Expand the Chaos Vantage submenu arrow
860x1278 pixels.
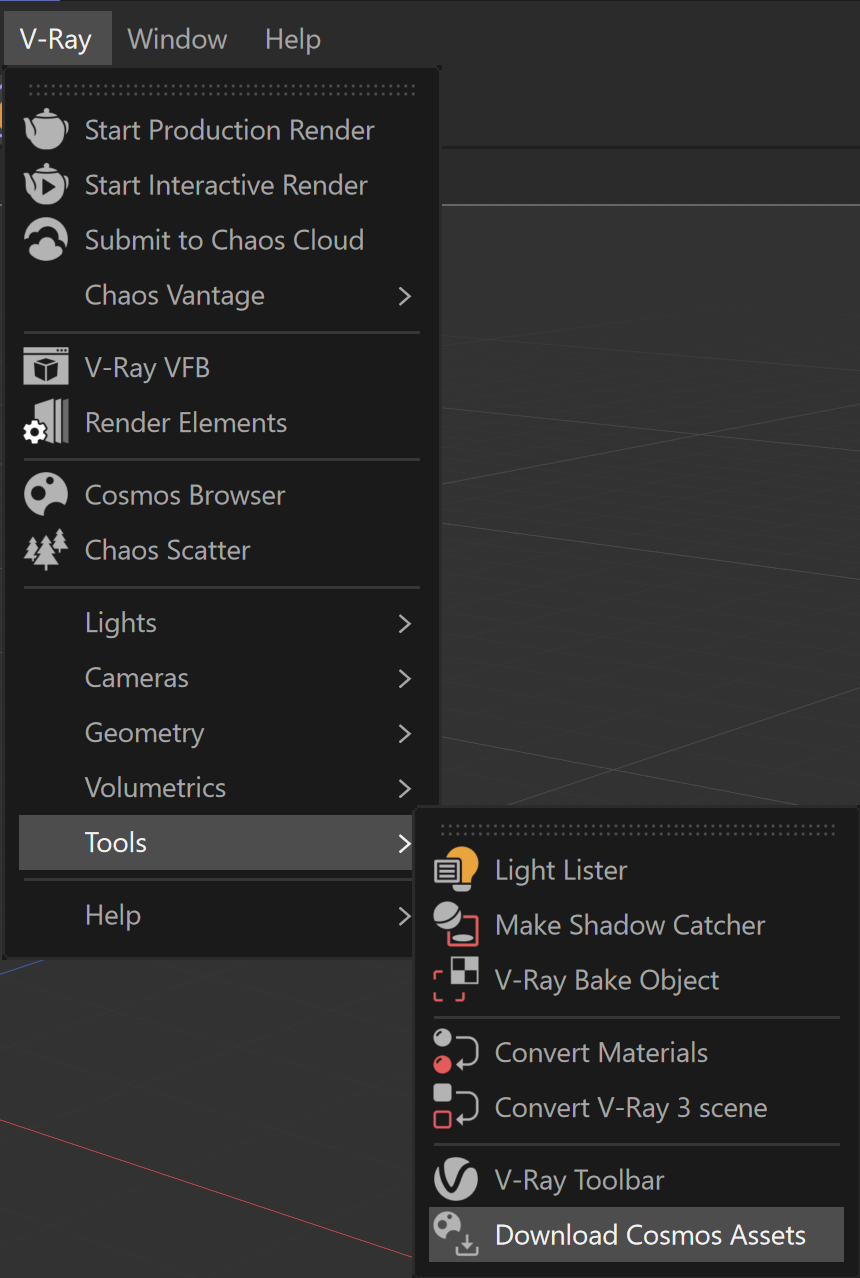[405, 296]
